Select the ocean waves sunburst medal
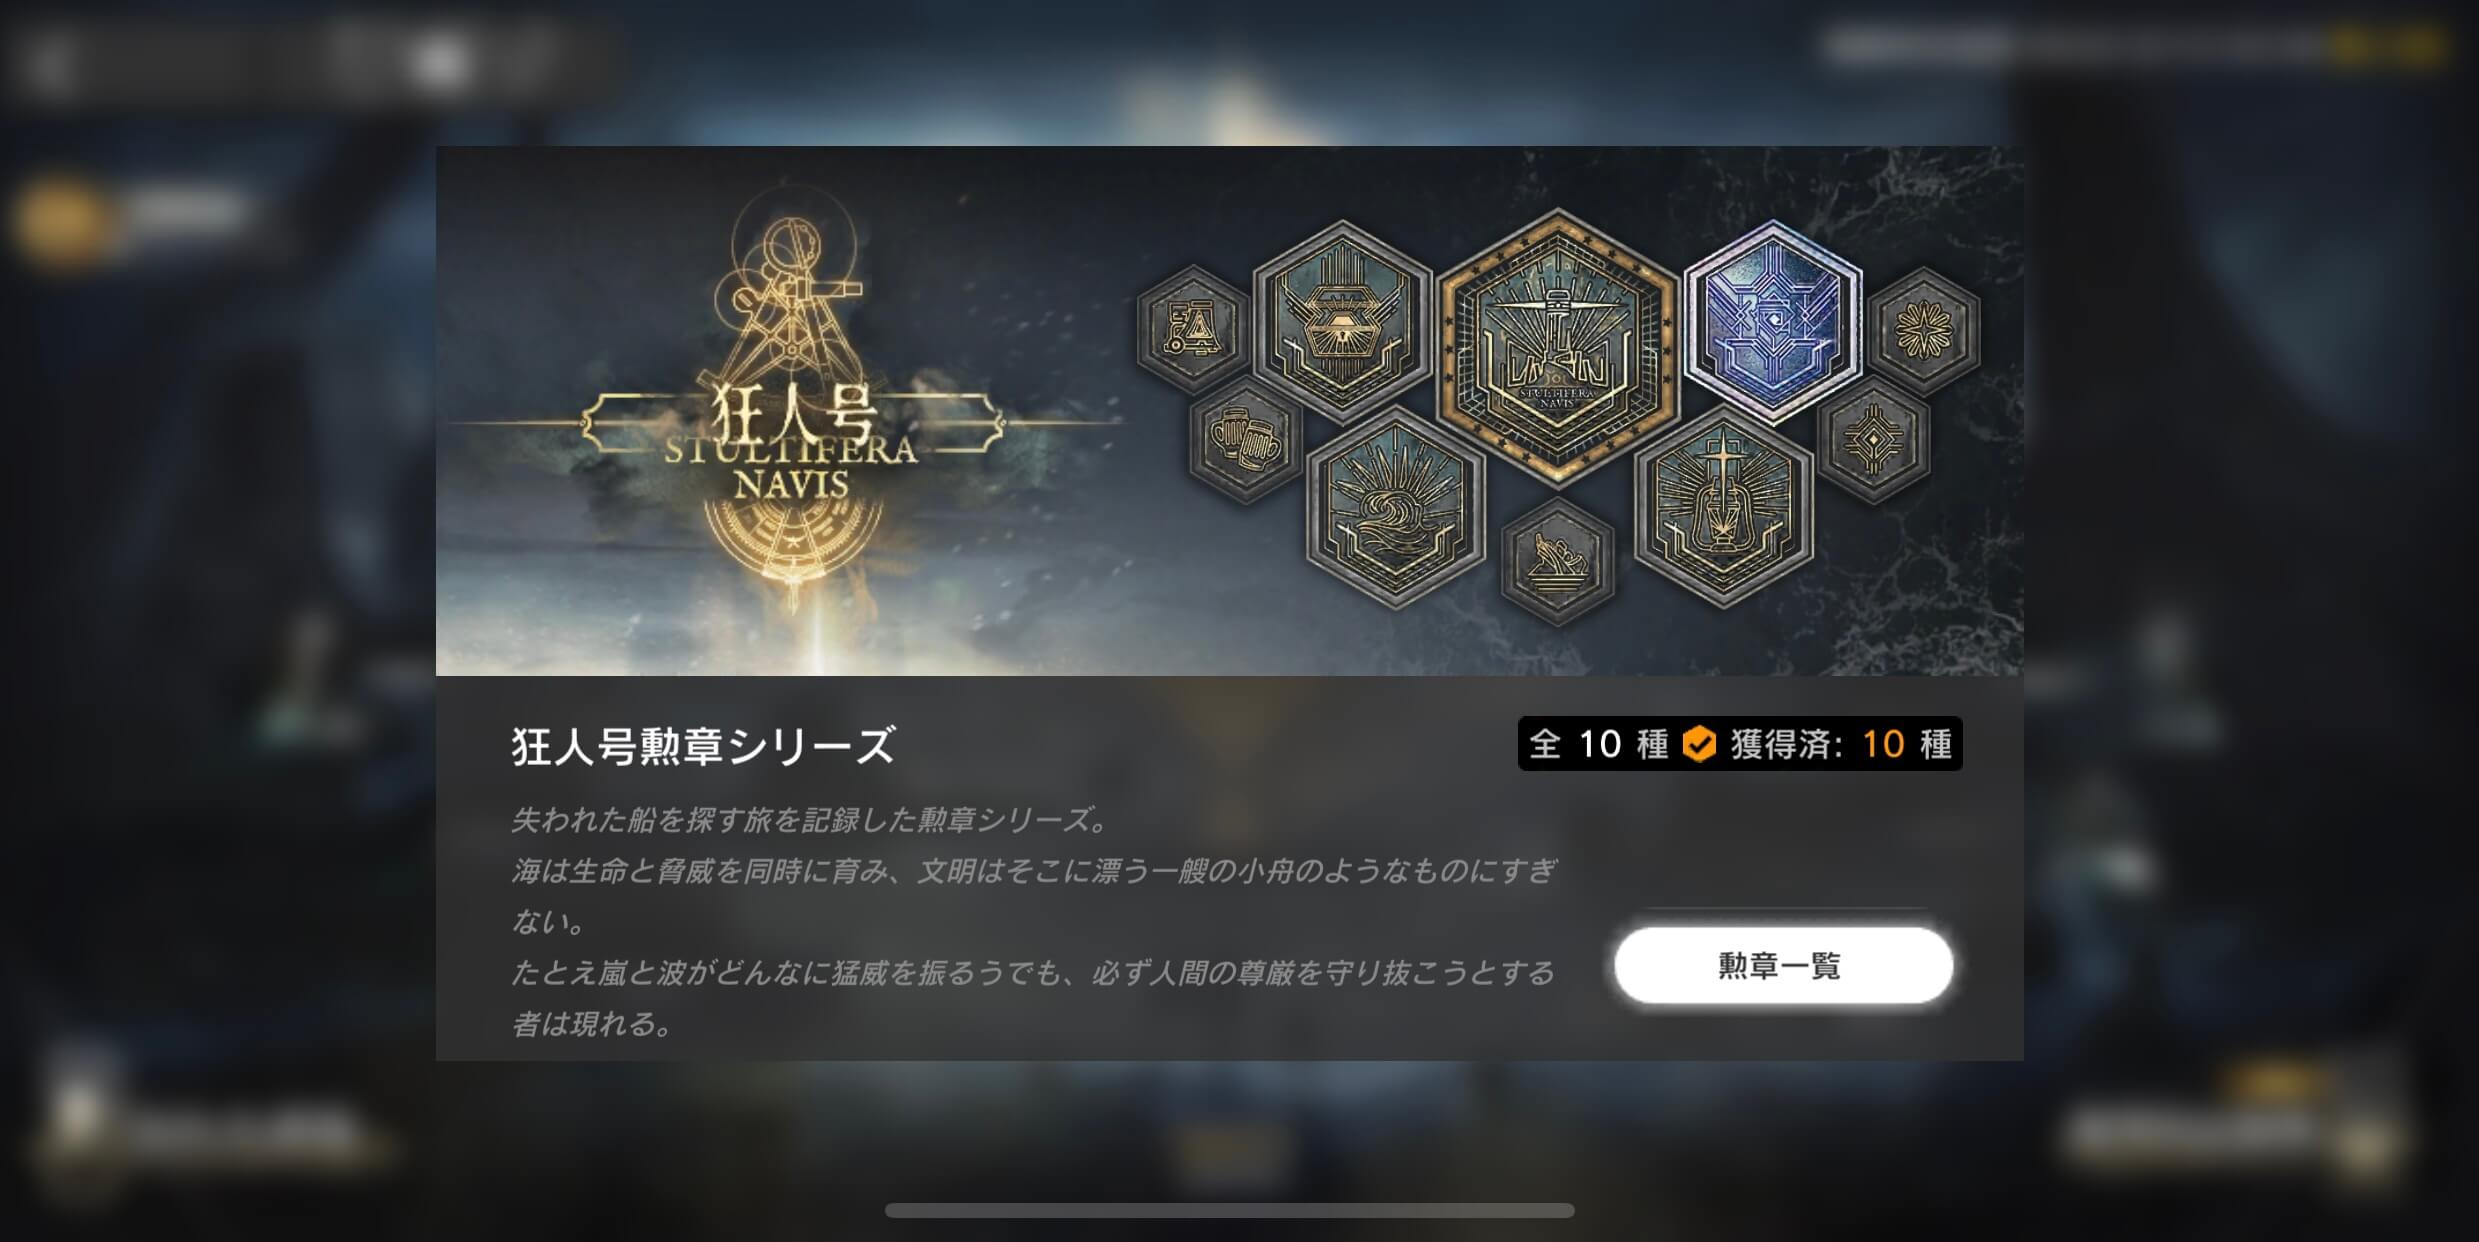This screenshot has width=2479, height=1242. [x=1395, y=507]
